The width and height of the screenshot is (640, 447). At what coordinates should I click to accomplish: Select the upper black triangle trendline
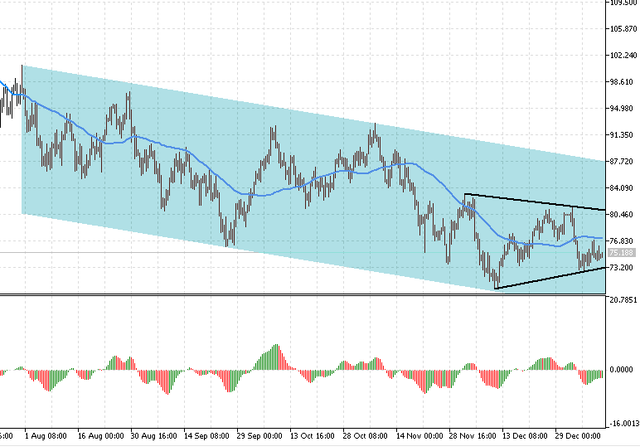[530, 201]
